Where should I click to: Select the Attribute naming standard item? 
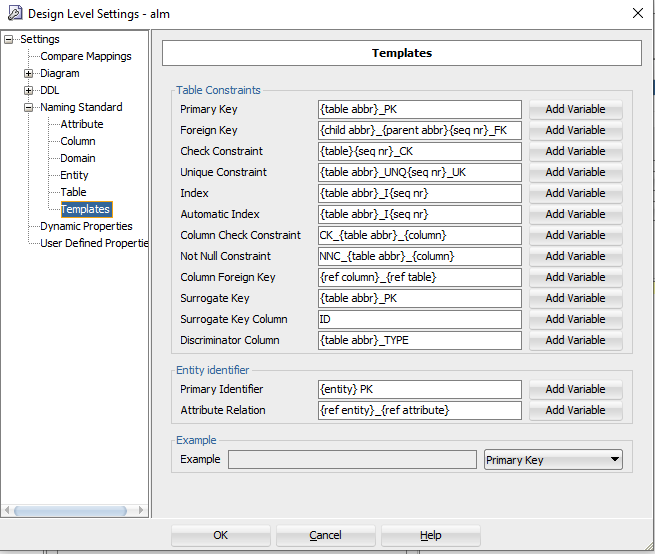(81, 125)
